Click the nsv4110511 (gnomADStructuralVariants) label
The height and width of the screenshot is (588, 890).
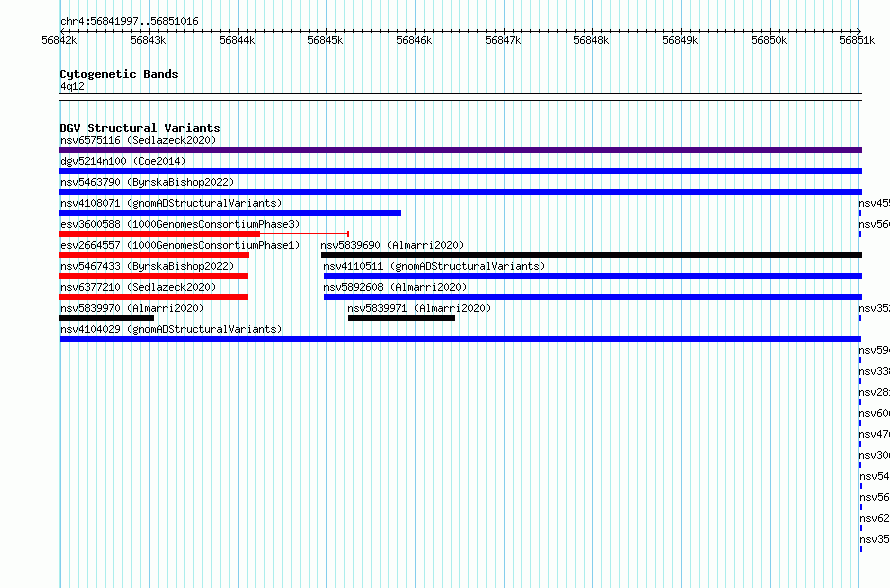pos(434,266)
